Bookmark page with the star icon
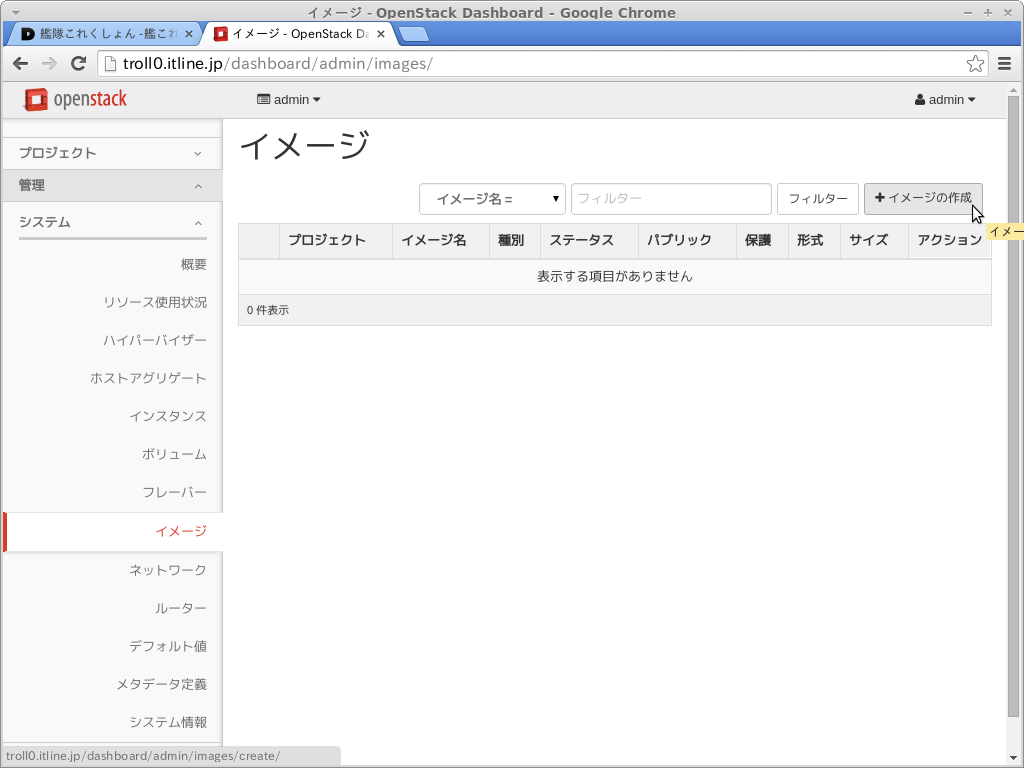 (x=975, y=64)
